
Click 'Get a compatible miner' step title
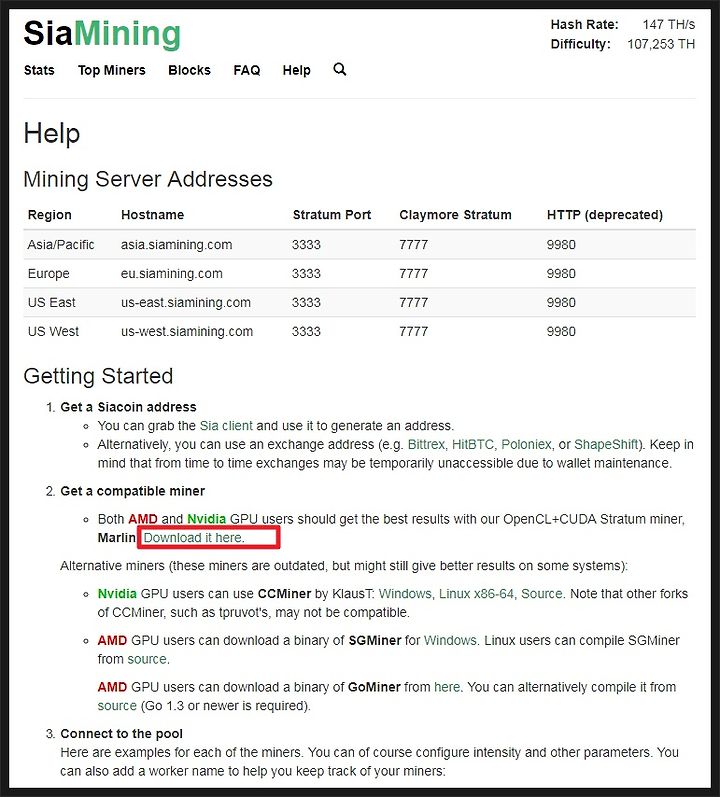coord(133,491)
